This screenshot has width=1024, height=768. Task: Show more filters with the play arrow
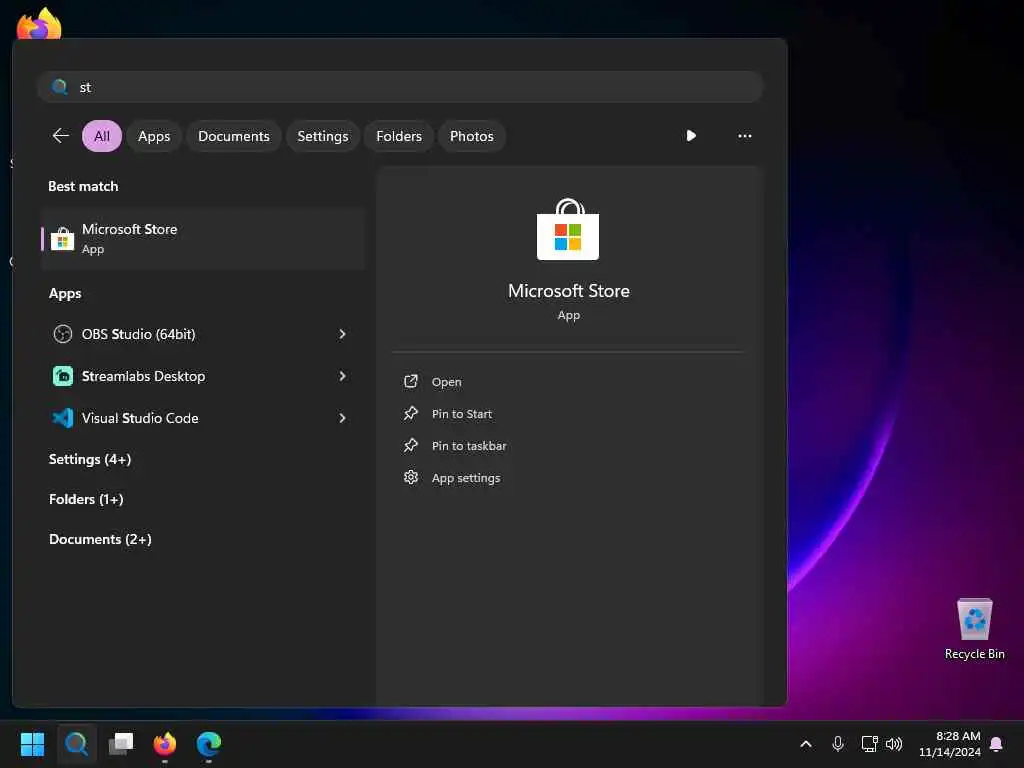point(691,136)
